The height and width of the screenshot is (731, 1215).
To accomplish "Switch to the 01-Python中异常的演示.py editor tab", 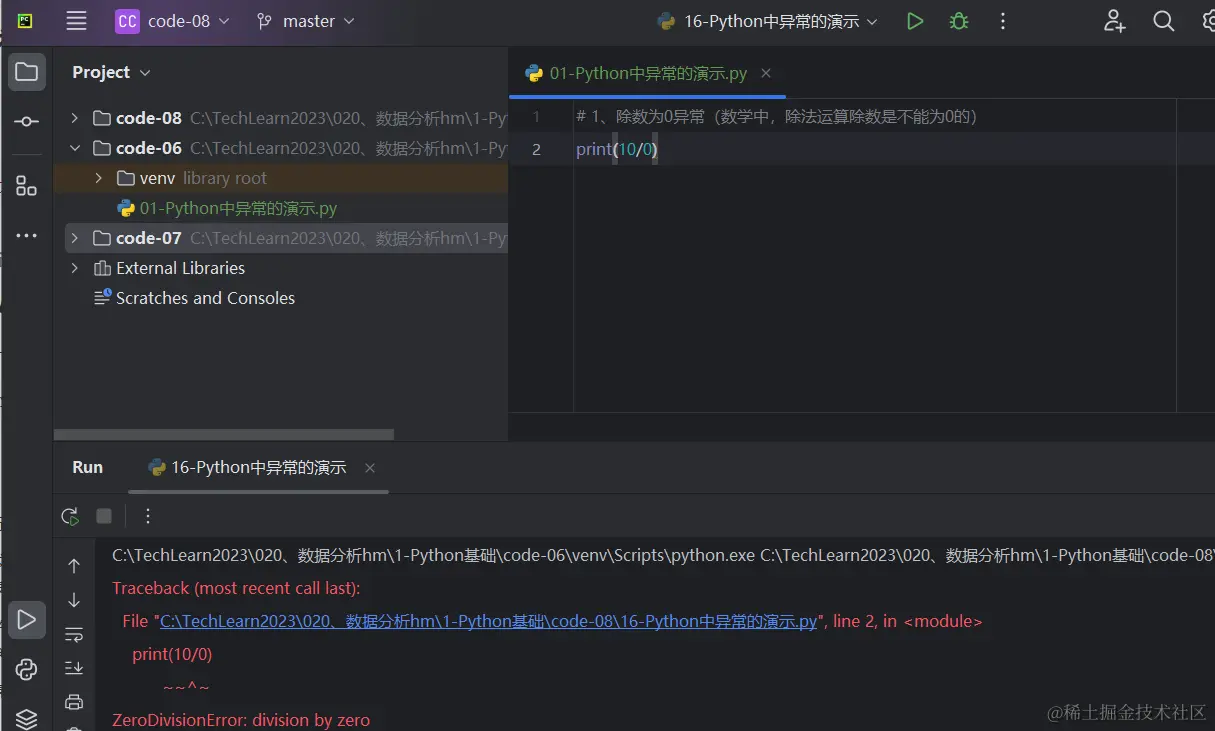I will pos(646,72).
